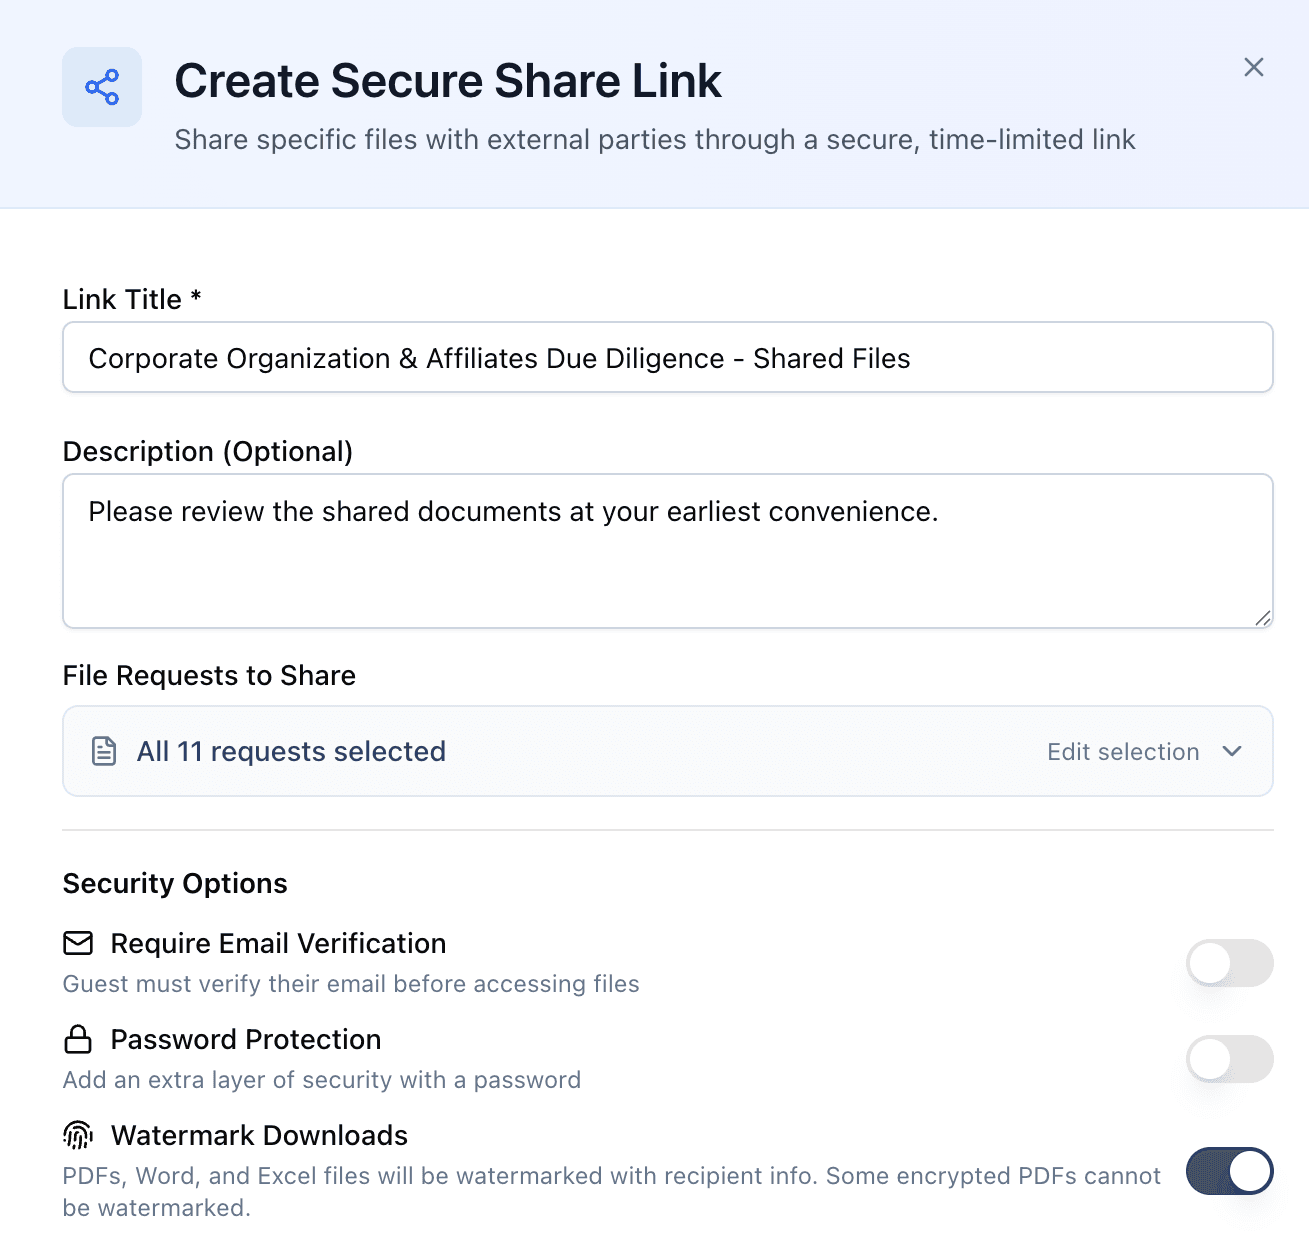Turn on Password Protection
The width and height of the screenshot is (1309, 1245).
pyautogui.click(x=1229, y=1059)
